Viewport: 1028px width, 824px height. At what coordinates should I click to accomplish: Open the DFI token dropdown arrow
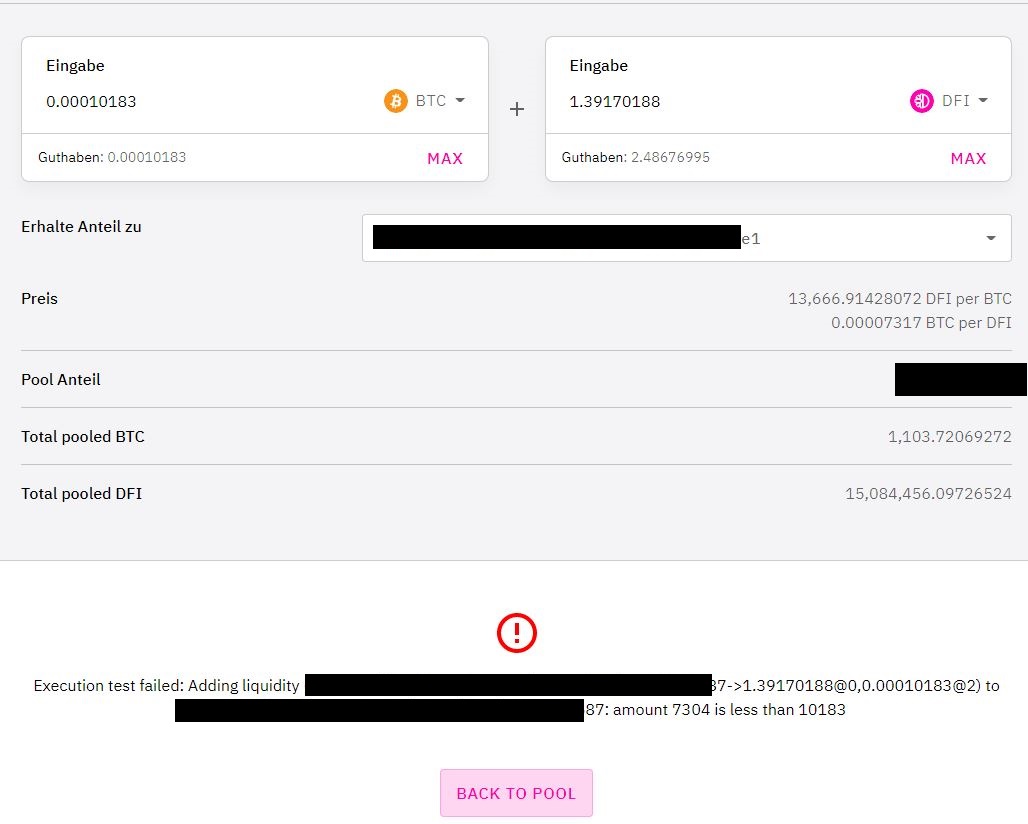(x=983, y=100)
